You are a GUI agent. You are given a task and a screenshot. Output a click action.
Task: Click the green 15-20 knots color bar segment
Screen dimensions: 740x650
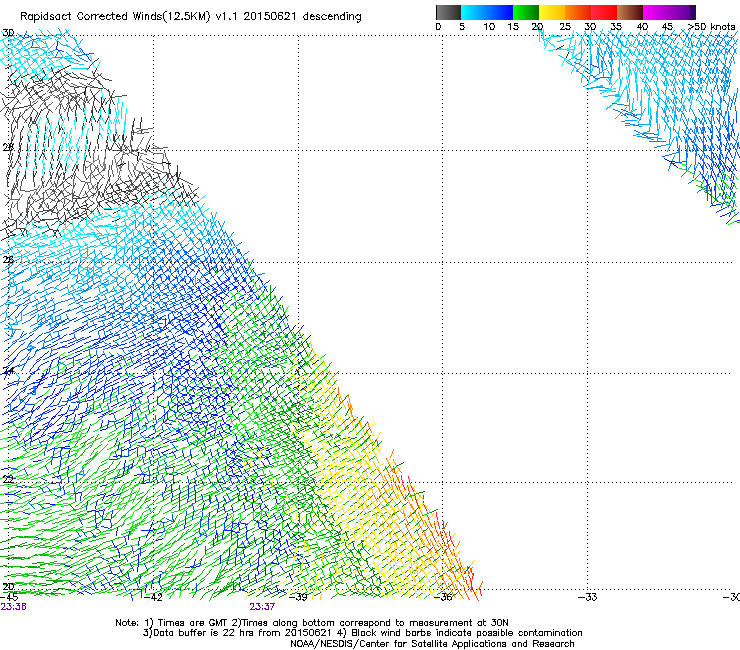pos(526,12)
